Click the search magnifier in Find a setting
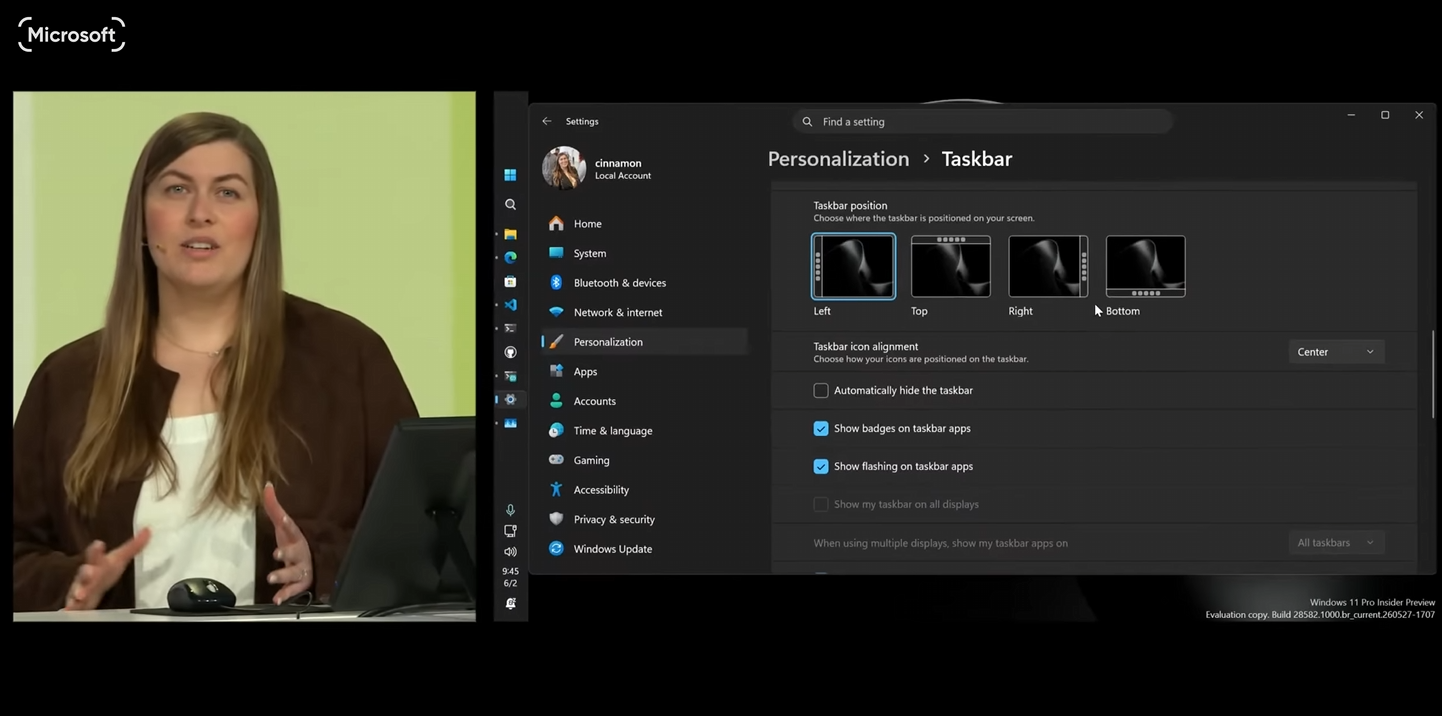Viewport: 1442px width, 716px height. point(808,122)
